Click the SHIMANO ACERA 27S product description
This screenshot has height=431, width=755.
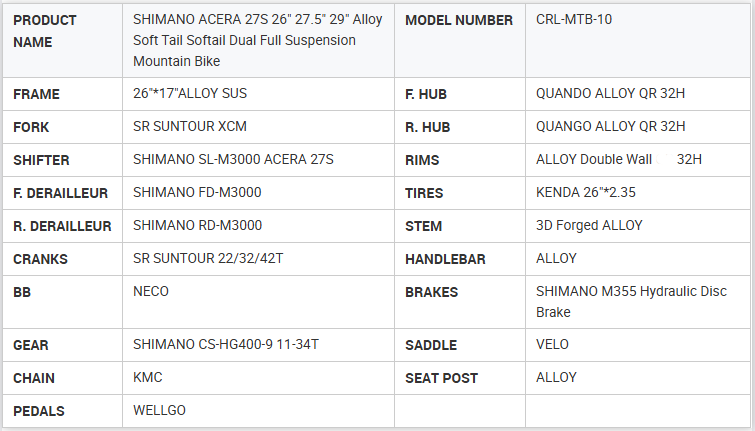coord(258,41)
